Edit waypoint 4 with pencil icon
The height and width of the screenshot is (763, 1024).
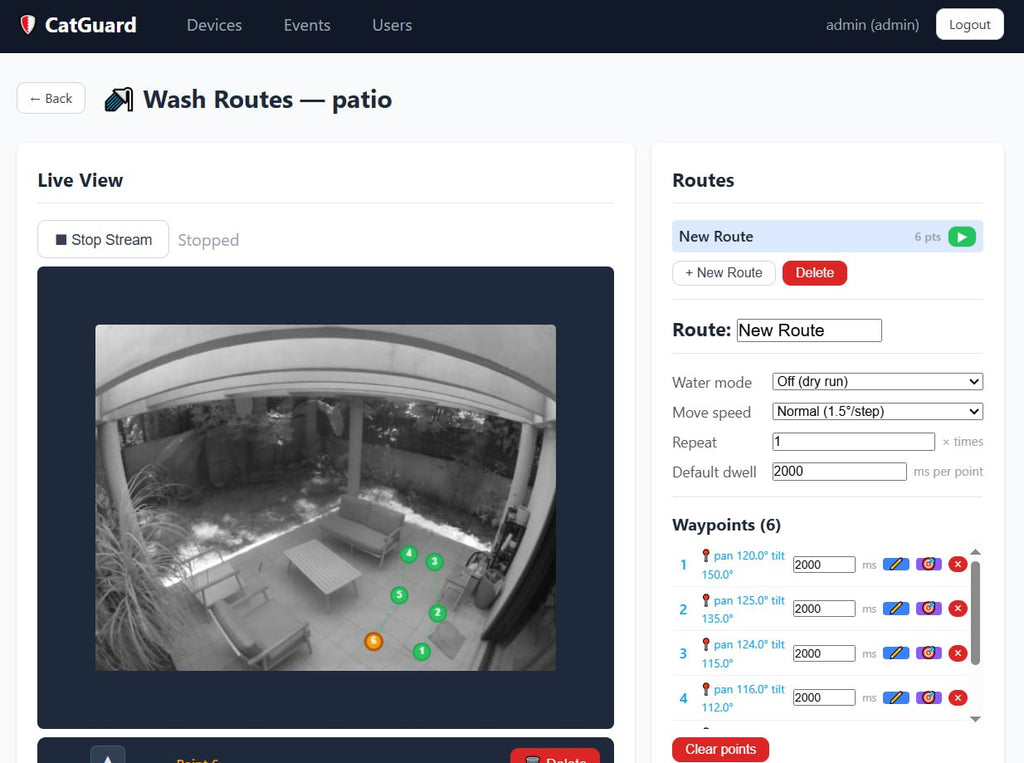pyautogui.click(x=896, y=698)
